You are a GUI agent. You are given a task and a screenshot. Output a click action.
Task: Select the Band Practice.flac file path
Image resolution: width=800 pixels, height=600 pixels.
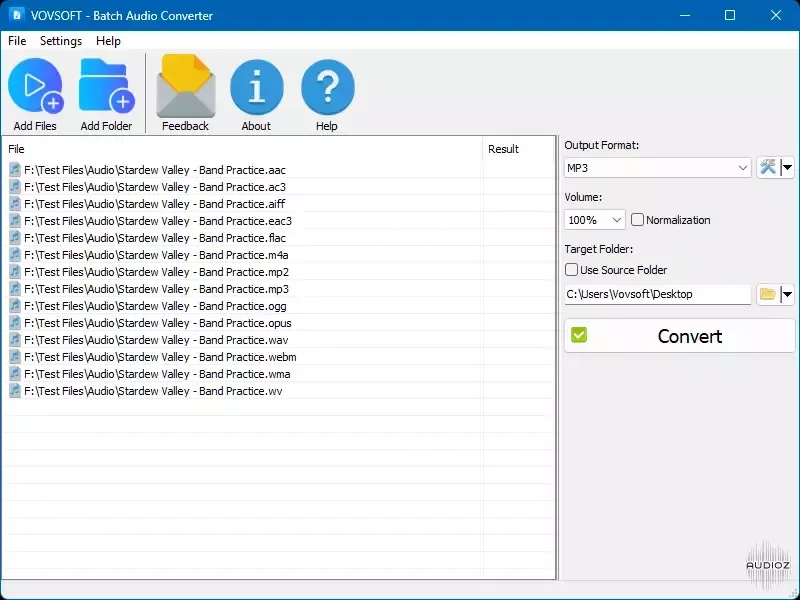[x=155, y=238]
